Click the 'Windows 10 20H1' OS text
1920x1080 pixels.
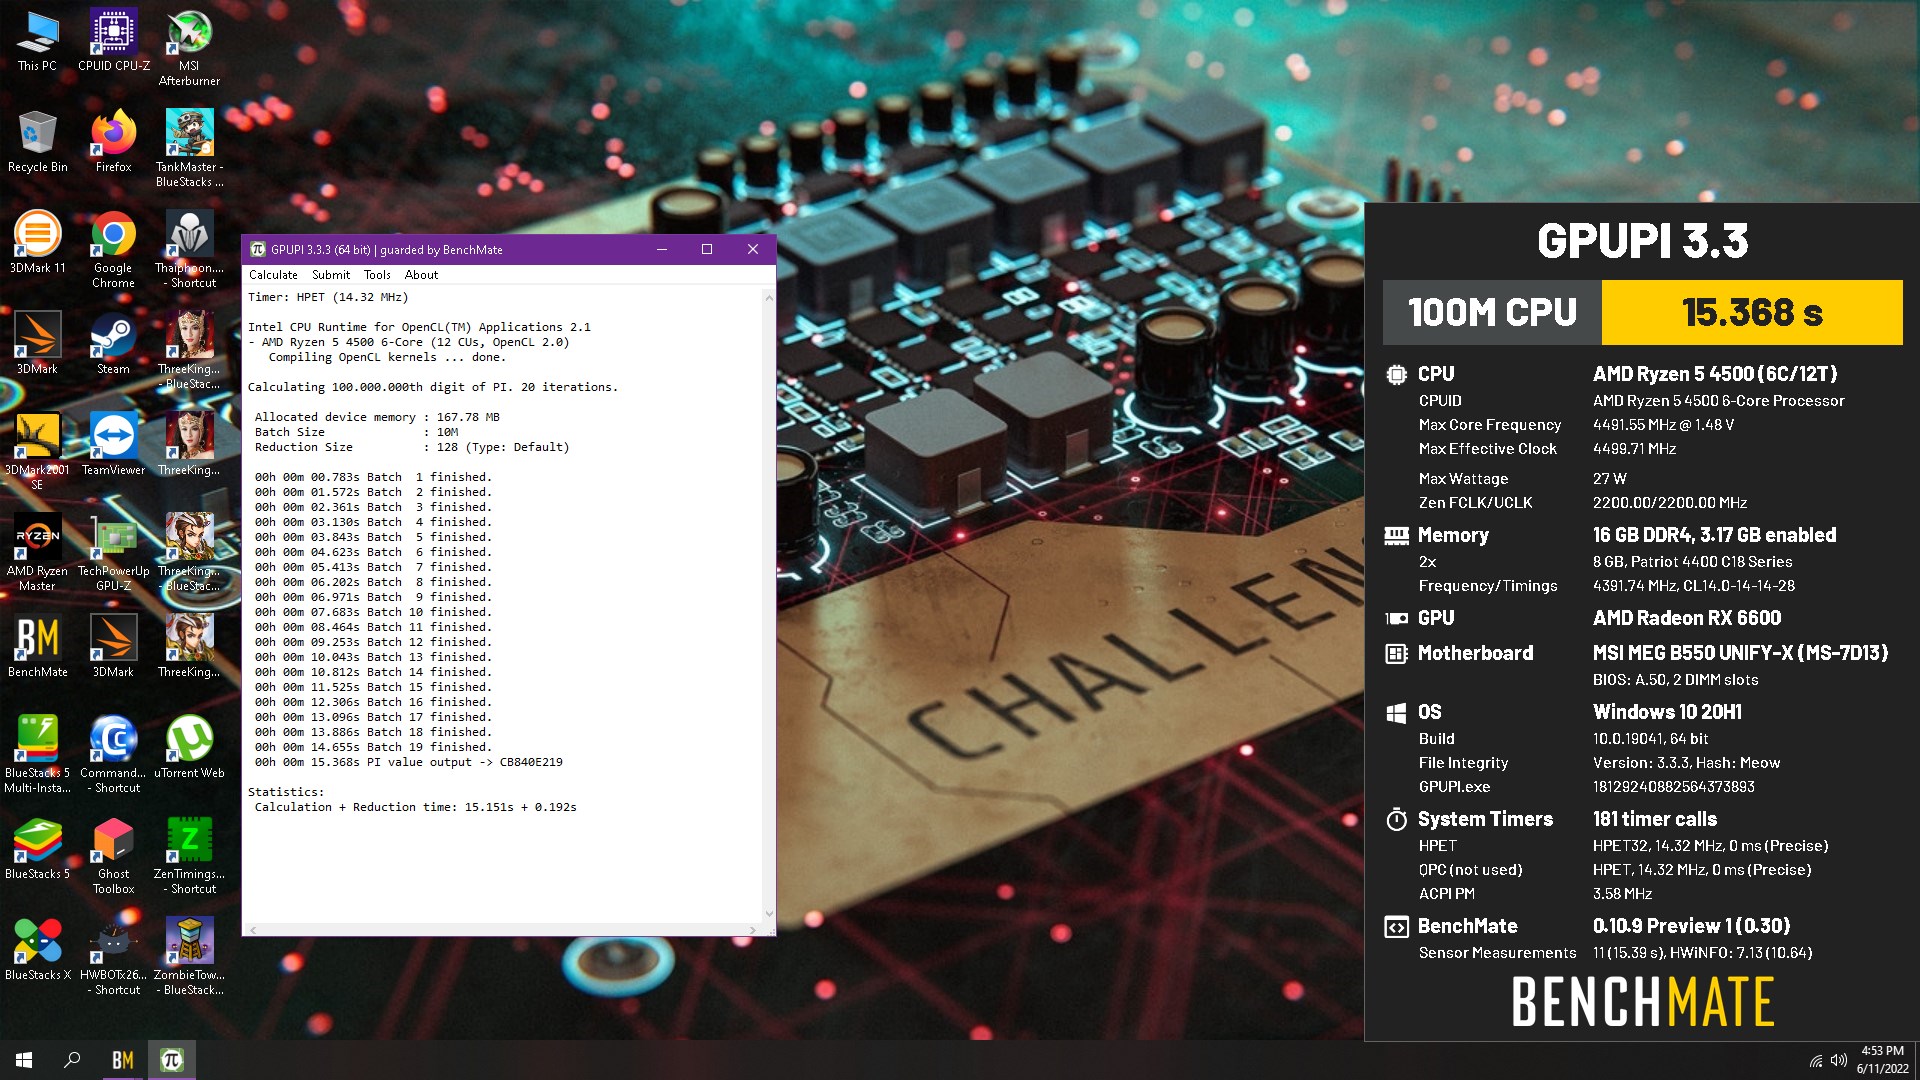point(1667,712)
